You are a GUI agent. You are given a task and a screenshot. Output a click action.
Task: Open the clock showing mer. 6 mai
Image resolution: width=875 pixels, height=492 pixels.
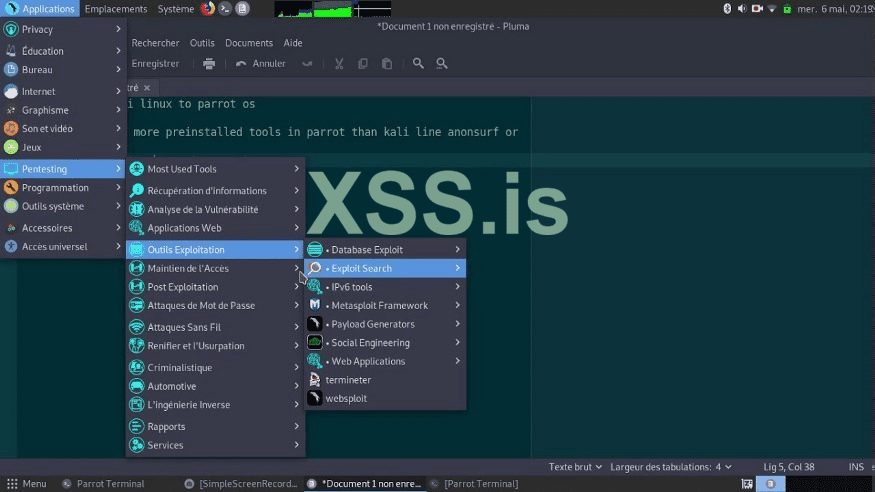click(835, 8)
